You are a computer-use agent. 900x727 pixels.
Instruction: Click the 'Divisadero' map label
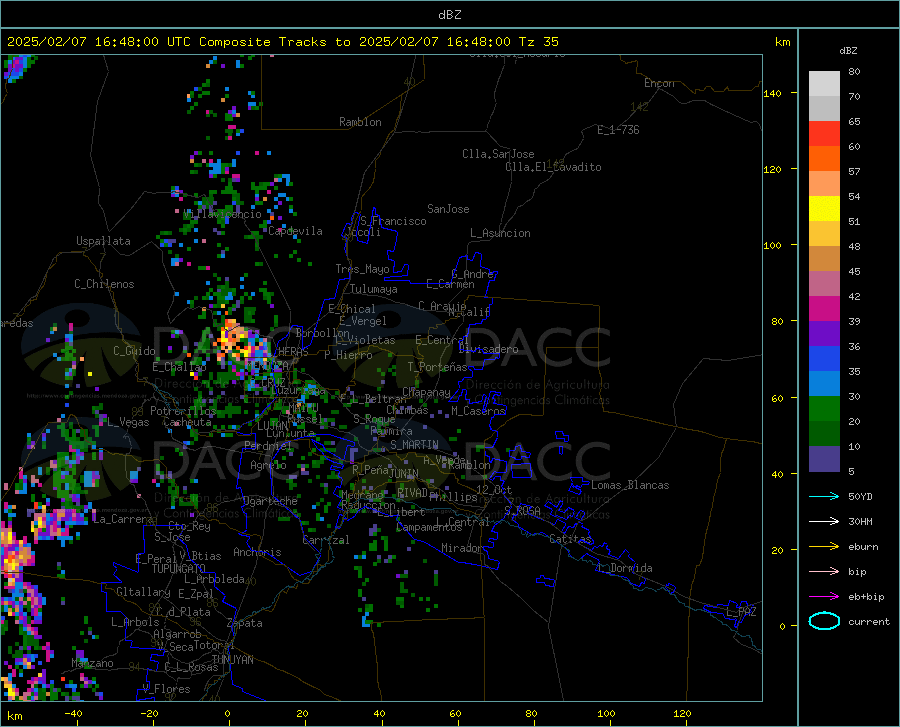[x=488, y=349]
